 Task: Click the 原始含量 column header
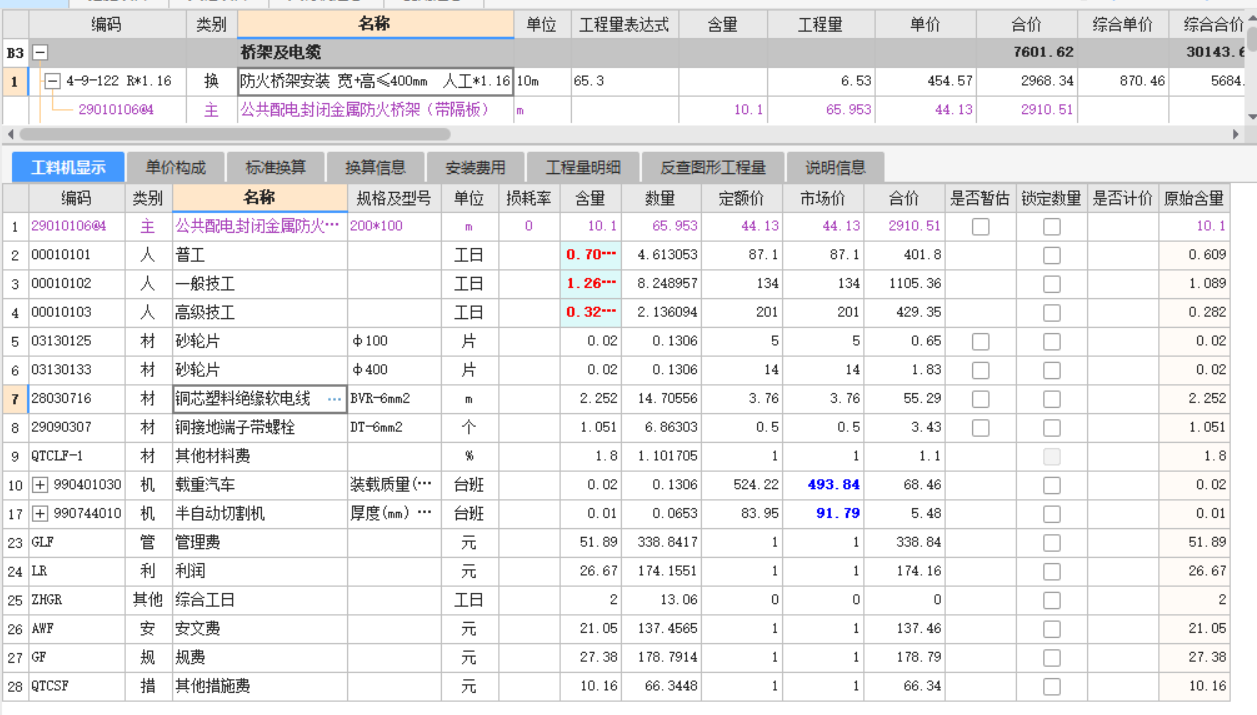point(1194,198)
